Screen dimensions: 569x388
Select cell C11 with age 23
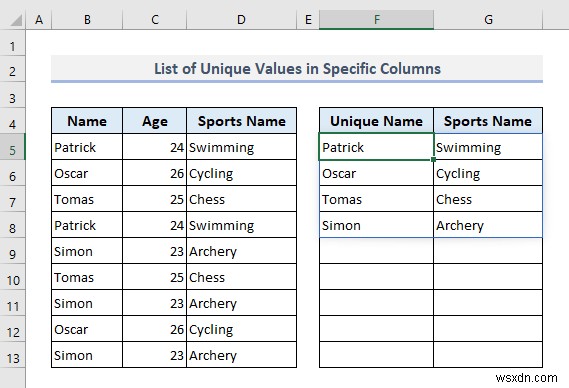click(x=155, y=303)
